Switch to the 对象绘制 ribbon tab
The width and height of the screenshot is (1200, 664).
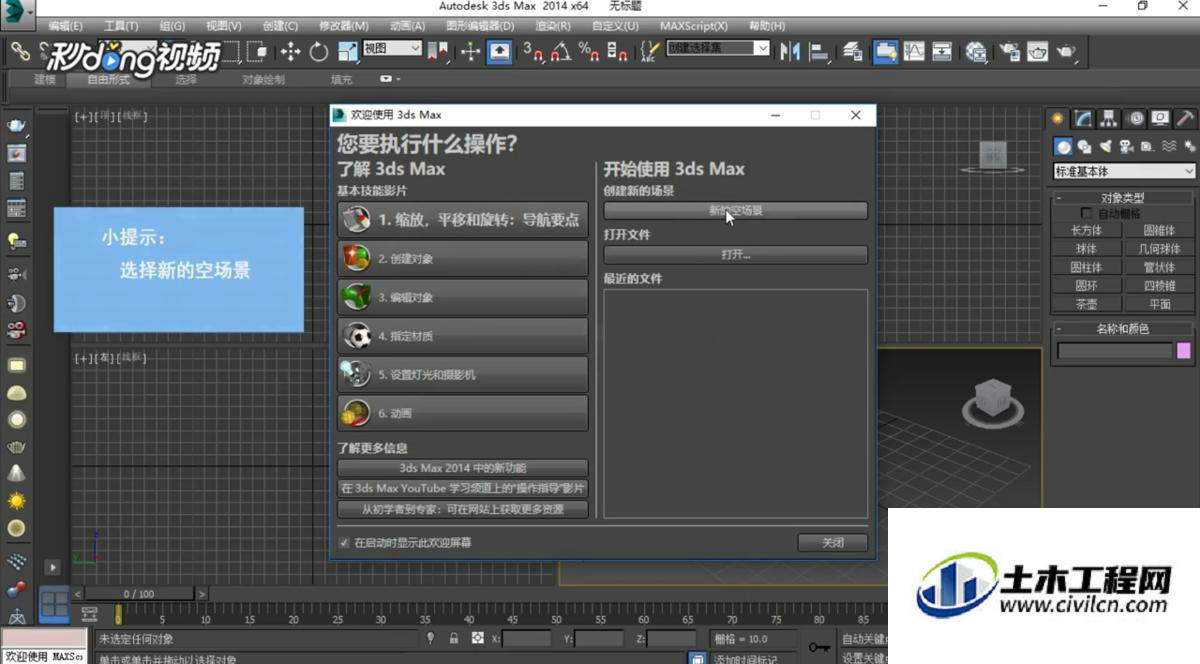coord(263,80)
